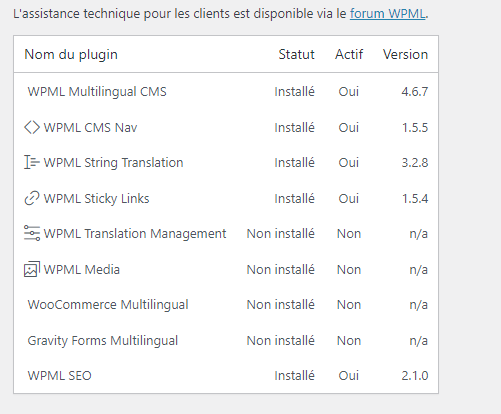Click WPML Translation Management plugin name
The width and height of the screenshot is (501, 414).
135,234
